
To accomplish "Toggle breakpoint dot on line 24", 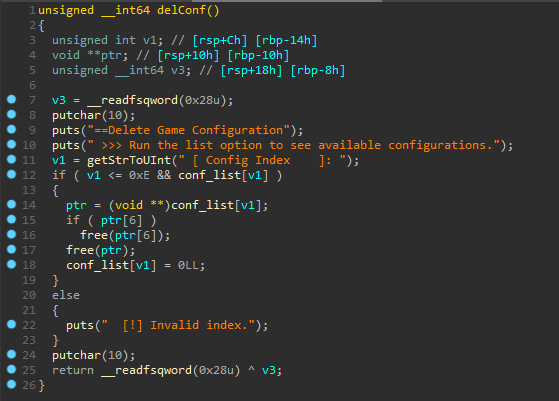I will click(11, 354).
